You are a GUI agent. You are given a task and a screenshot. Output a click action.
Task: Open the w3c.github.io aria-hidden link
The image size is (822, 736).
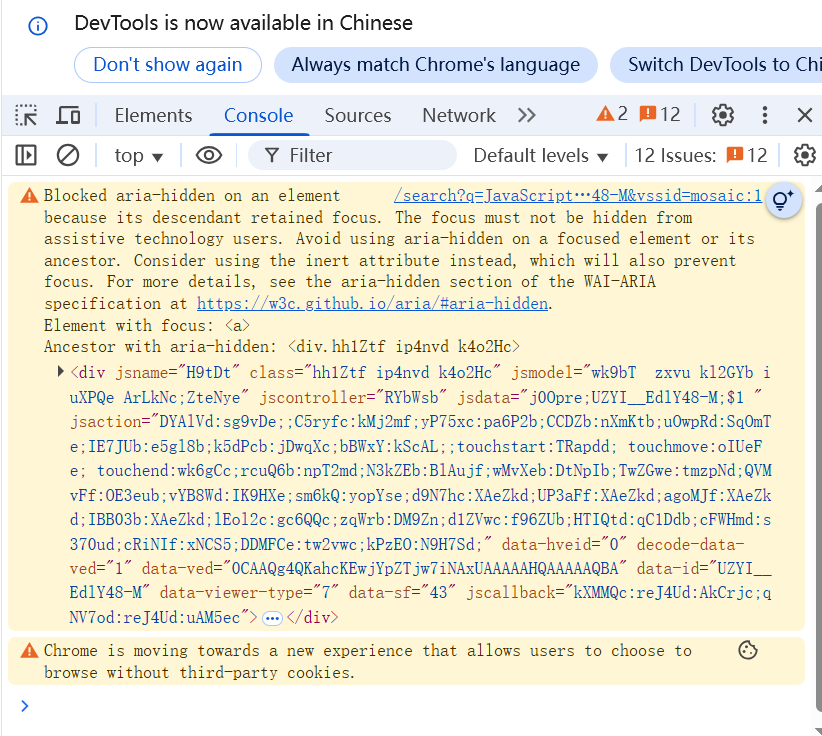tap(373, 304)
